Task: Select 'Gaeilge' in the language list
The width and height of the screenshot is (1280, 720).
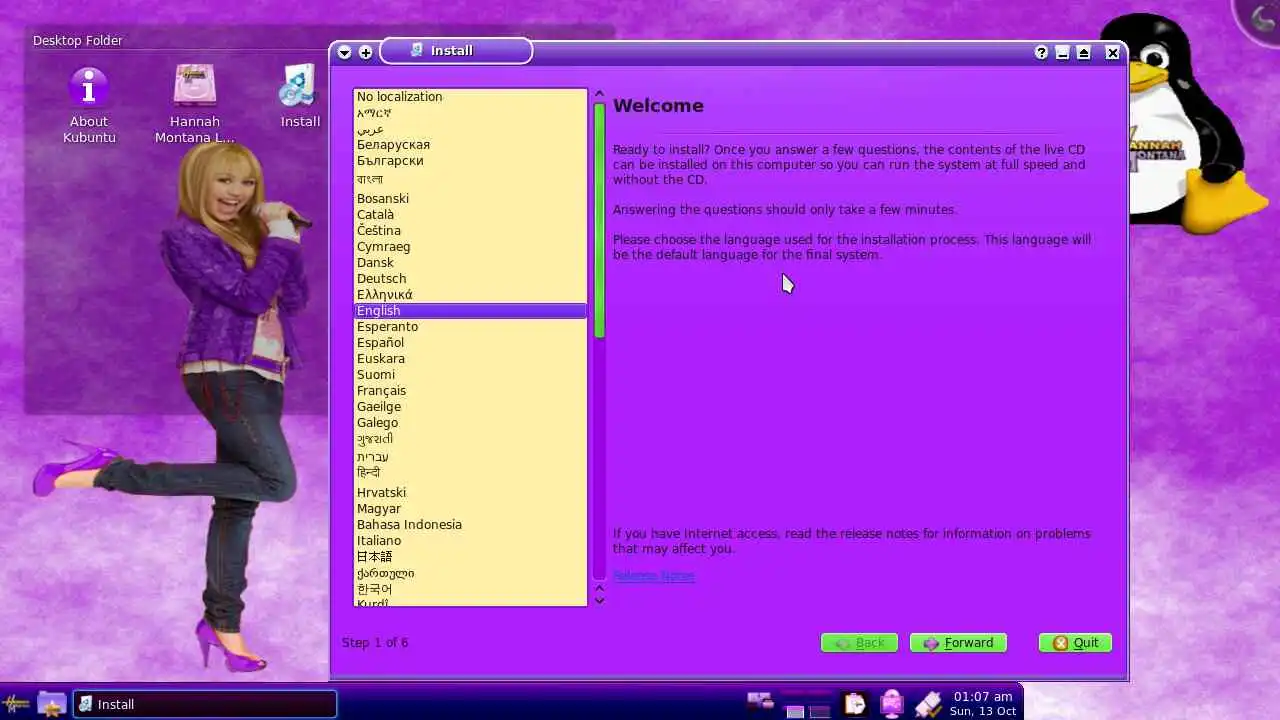Action: [470, 407]
